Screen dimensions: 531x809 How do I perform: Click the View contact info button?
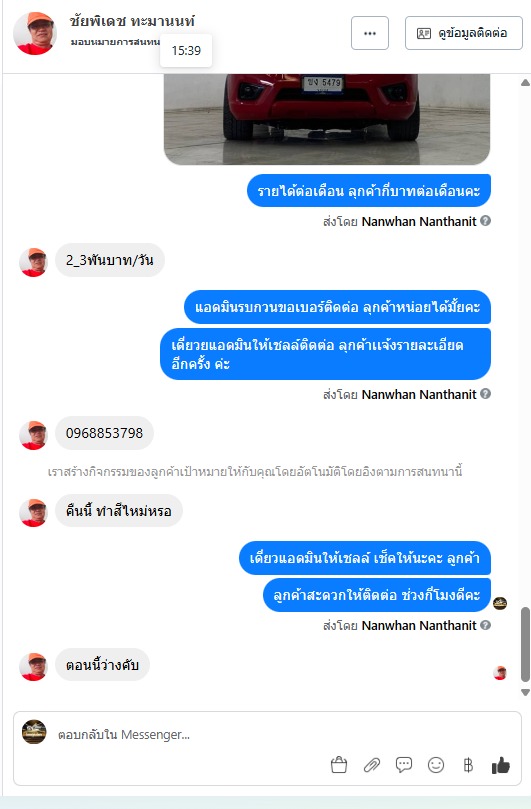tap(463, 33)
